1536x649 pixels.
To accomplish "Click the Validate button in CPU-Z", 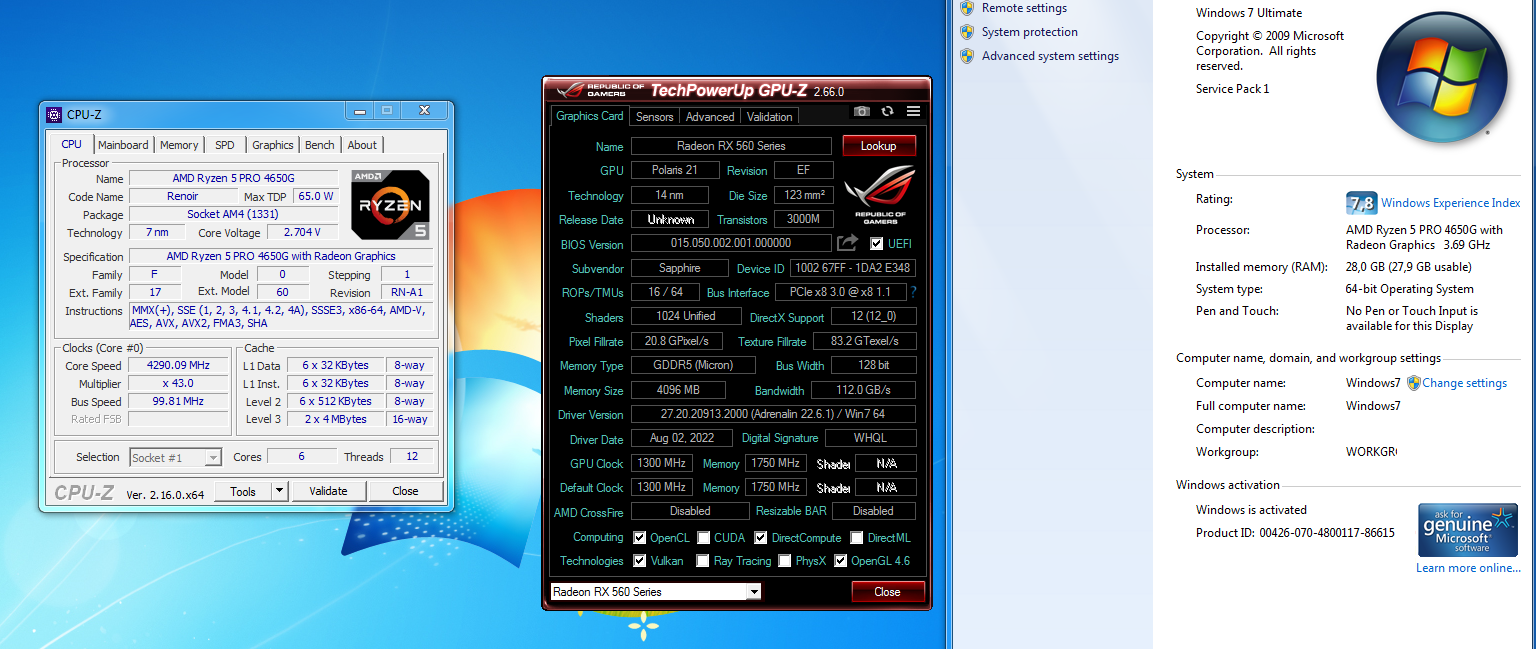I will click(x=328, y=491).
